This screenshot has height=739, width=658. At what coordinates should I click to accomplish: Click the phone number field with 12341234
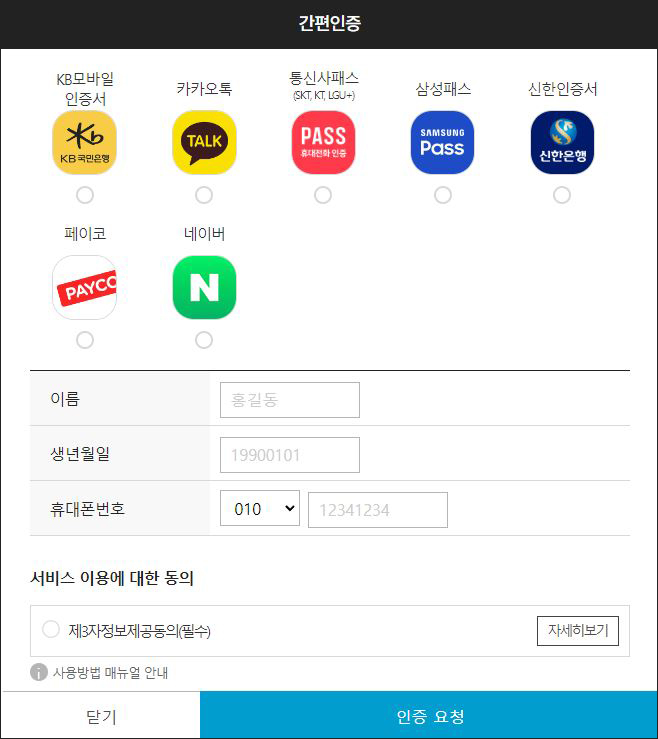point(378,510)
